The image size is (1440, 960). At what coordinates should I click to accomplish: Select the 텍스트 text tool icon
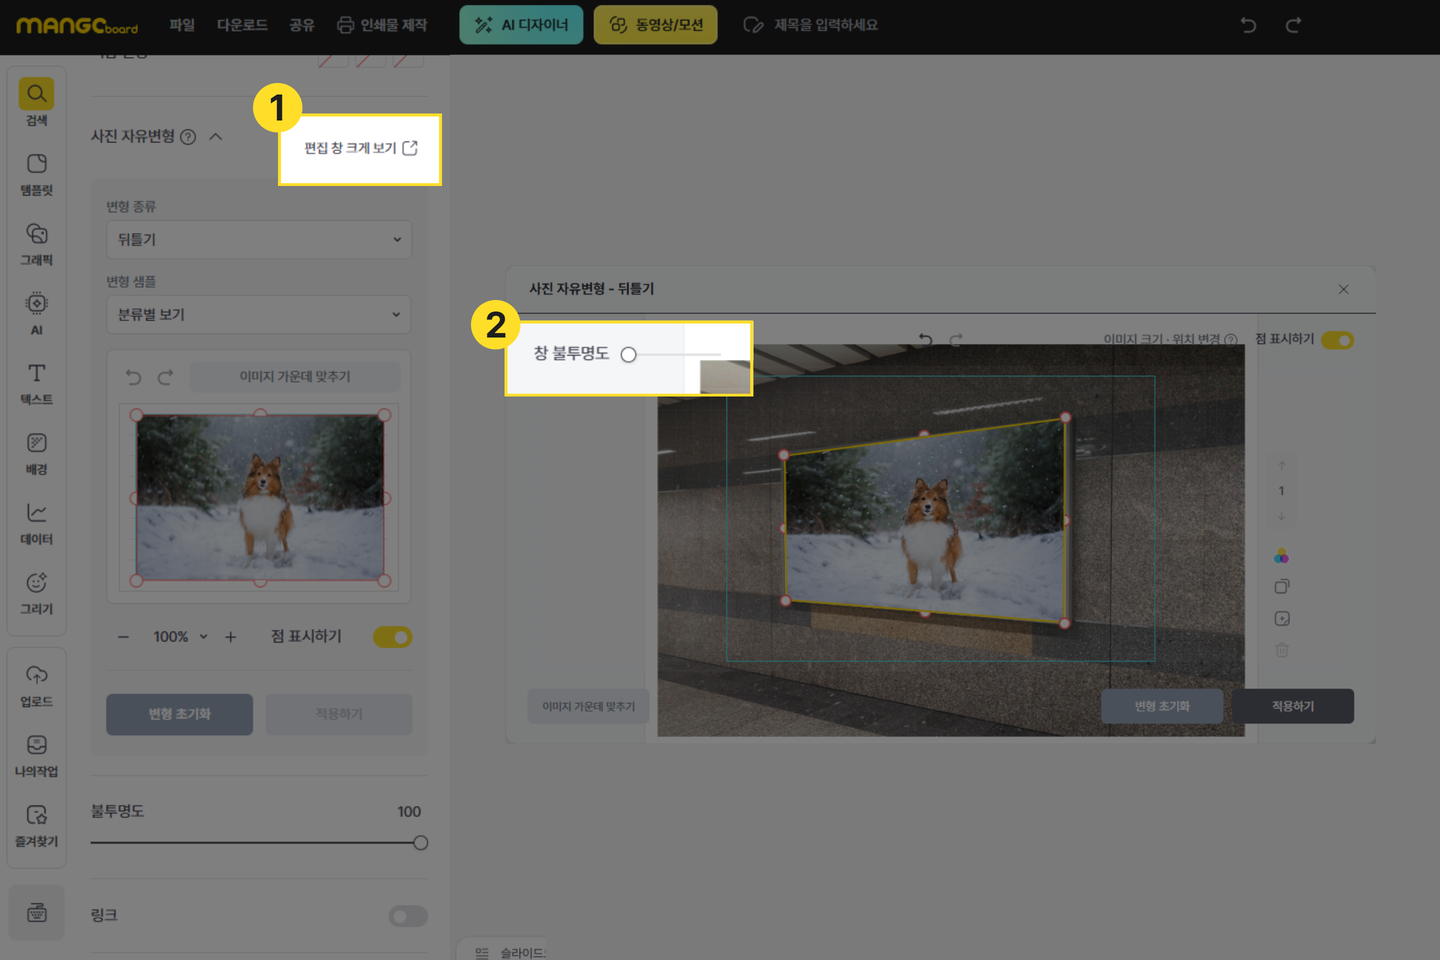click(36, 375)
